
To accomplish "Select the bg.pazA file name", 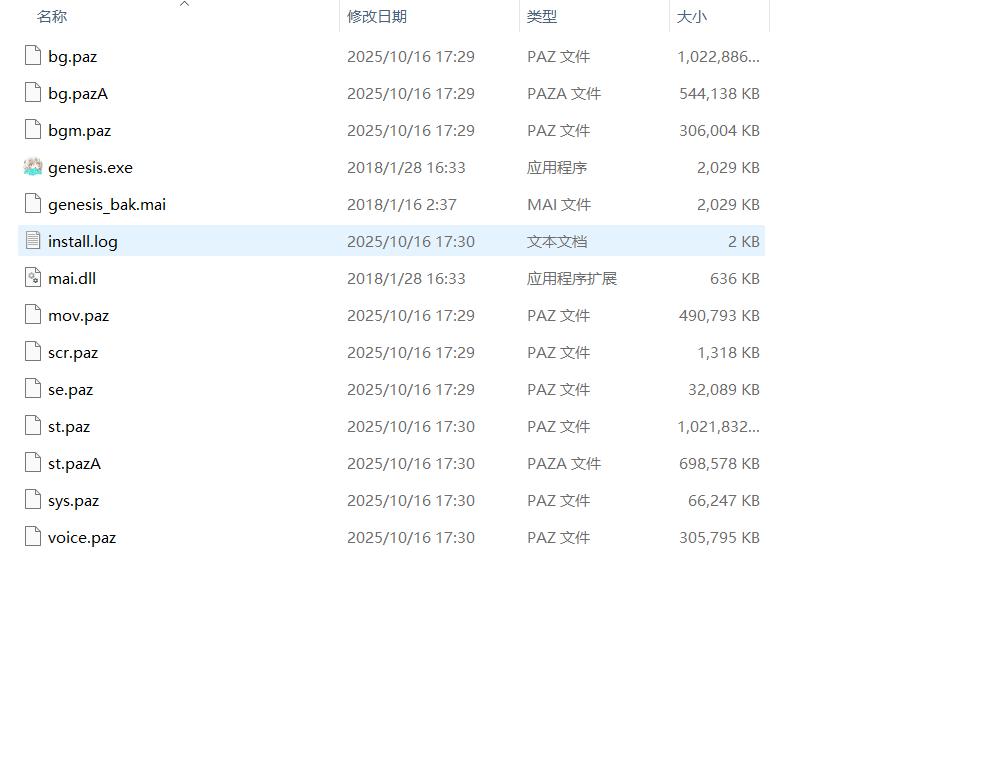I will click(78, 94).
